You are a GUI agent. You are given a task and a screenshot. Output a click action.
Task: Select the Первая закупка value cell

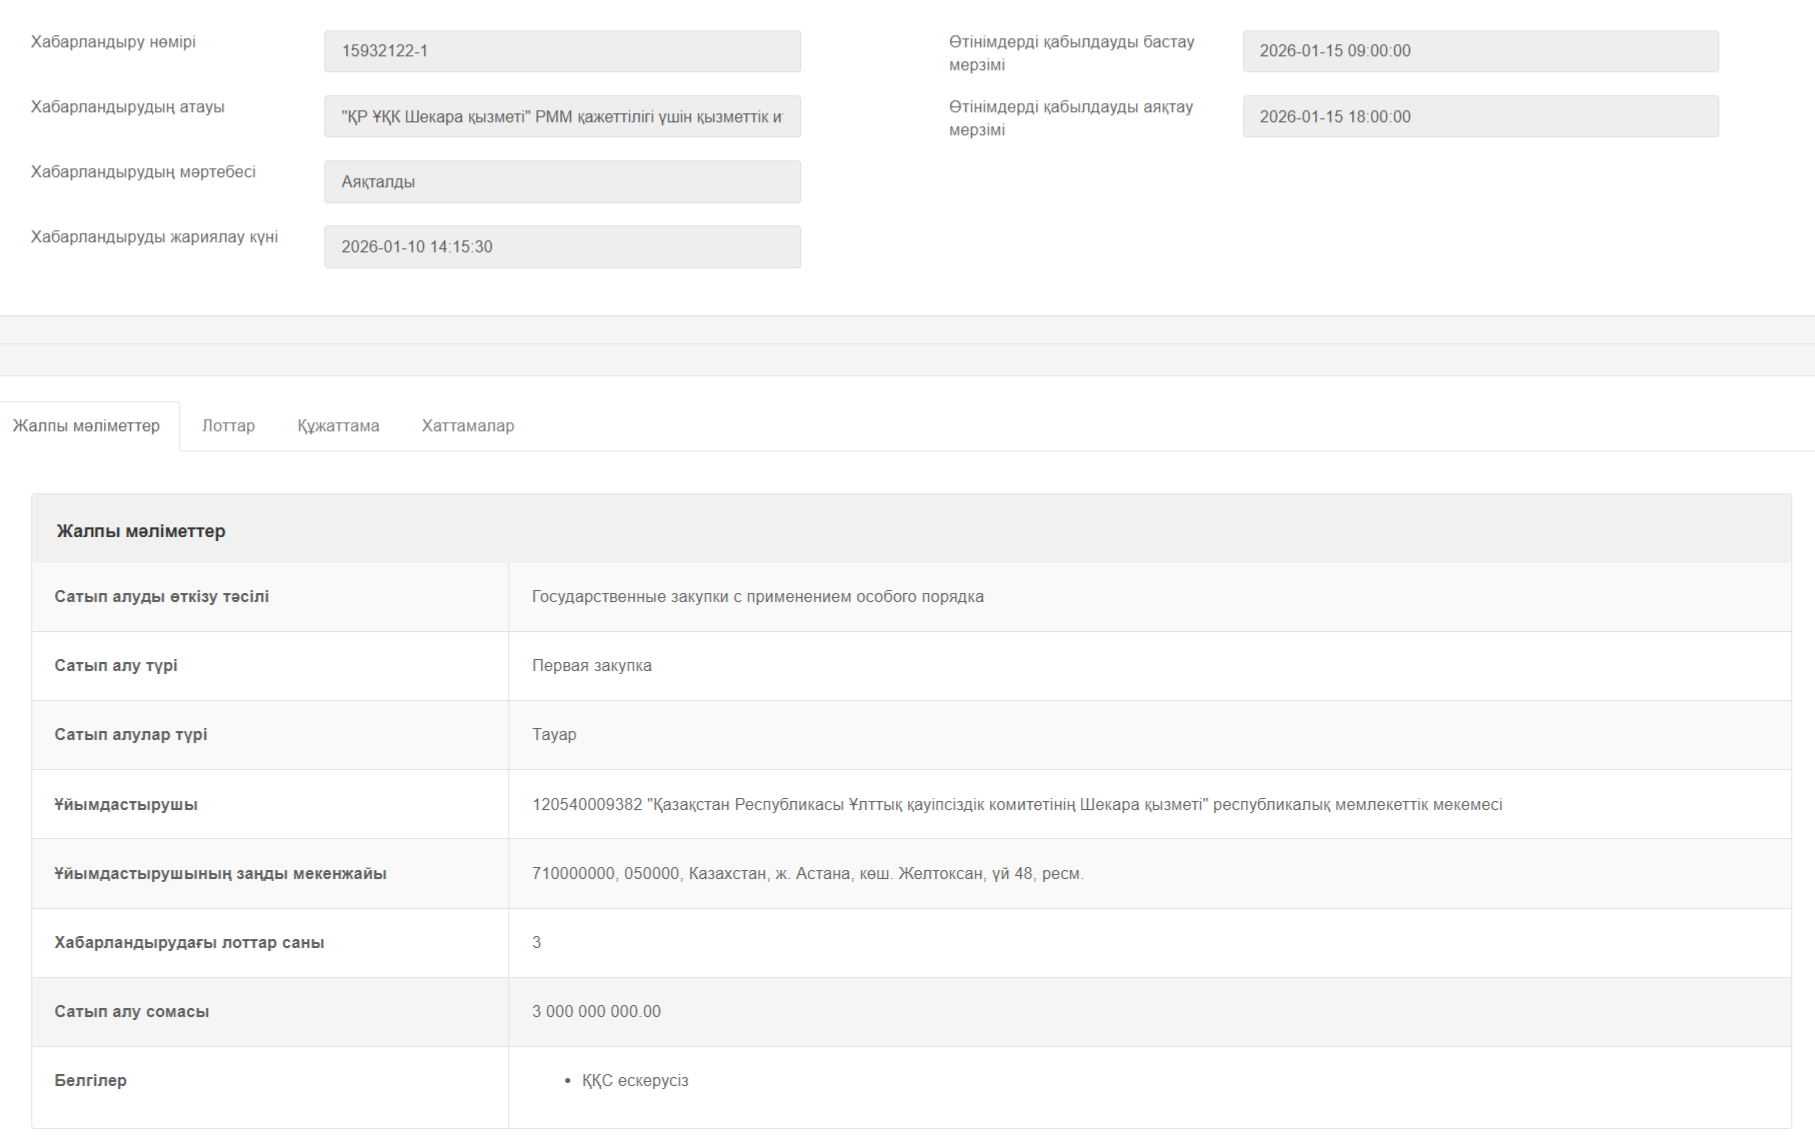591,666
